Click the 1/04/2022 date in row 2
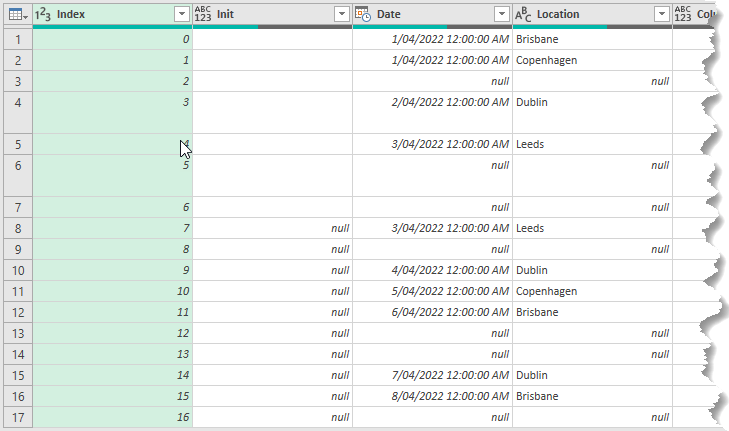Viewport: 729px width, 431px height. (432, 60)
